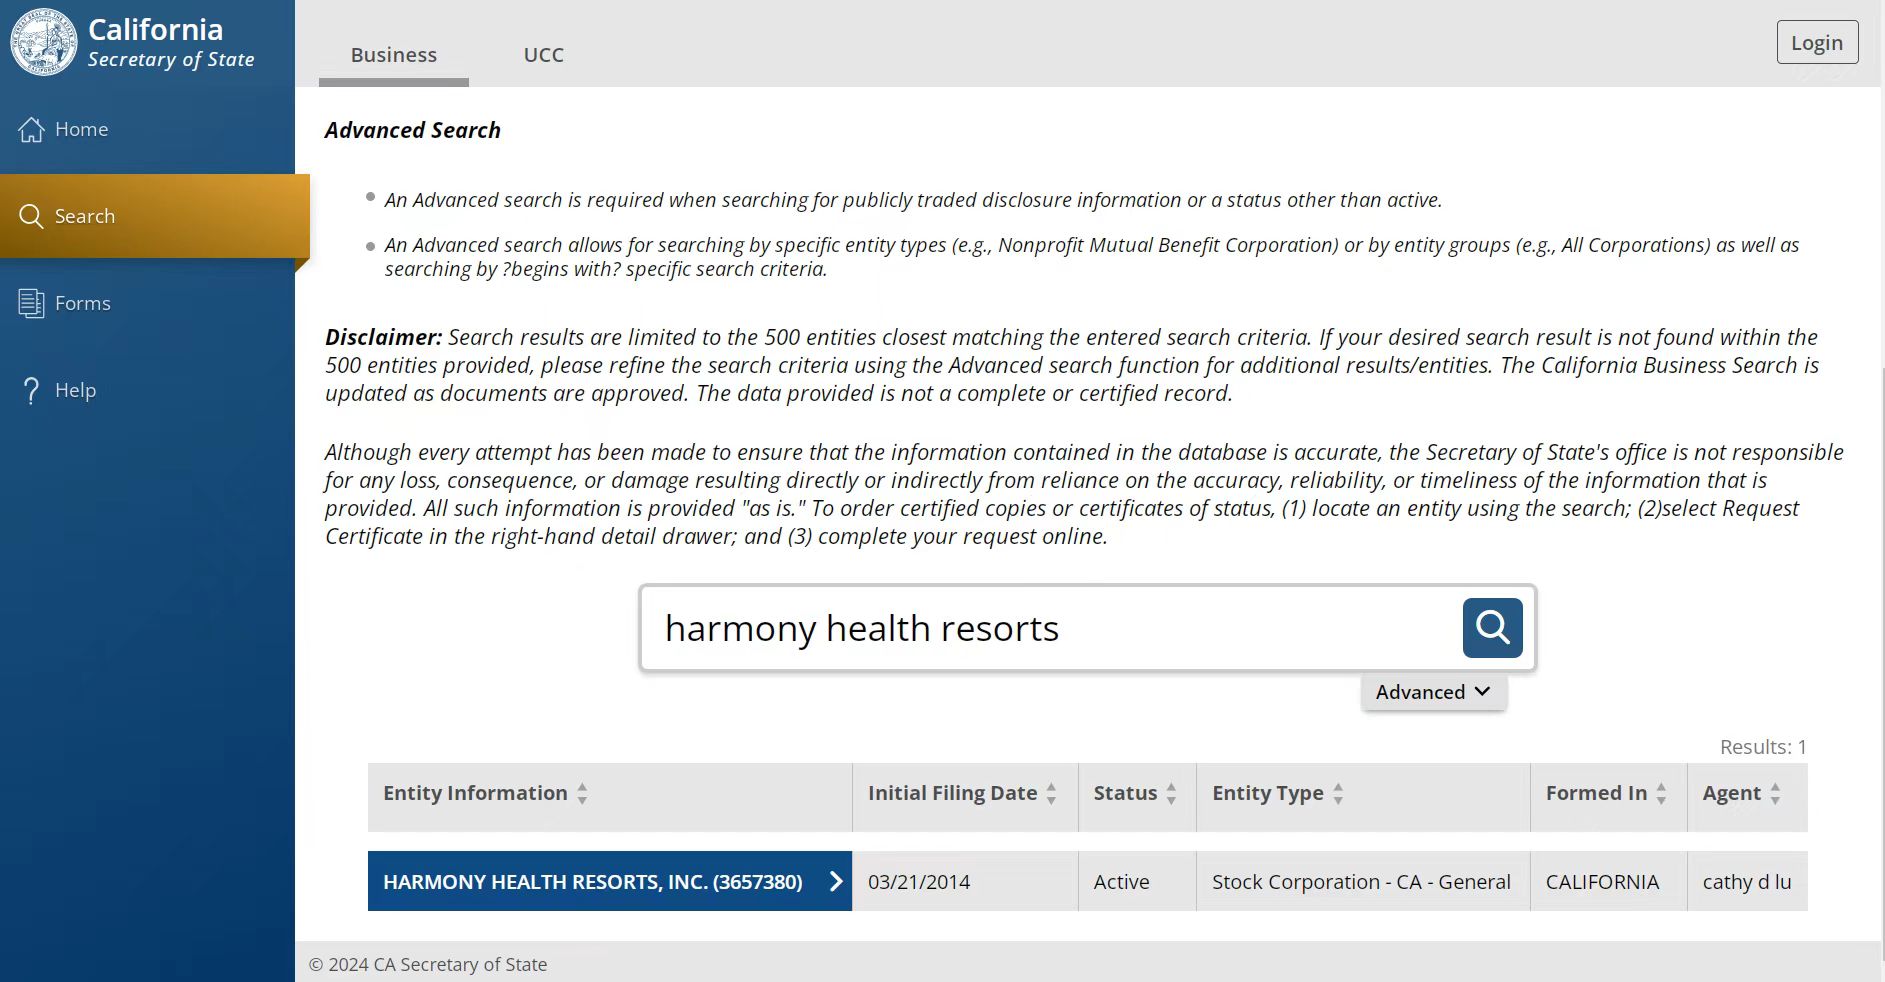Image resolution: width=1885 pixels, height=982 pixels.
Task: Sort by Entity Type arrows
Action: point(1338,794)
